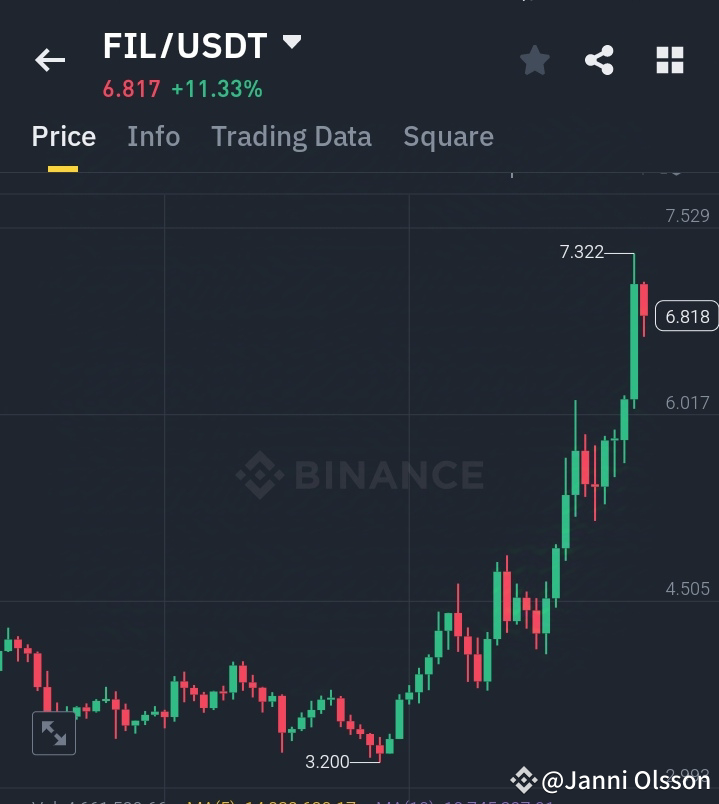This screenshot has height=804, width=719.
Task: Open the share icon for FIL/USDT
Action: pos(599,60)
